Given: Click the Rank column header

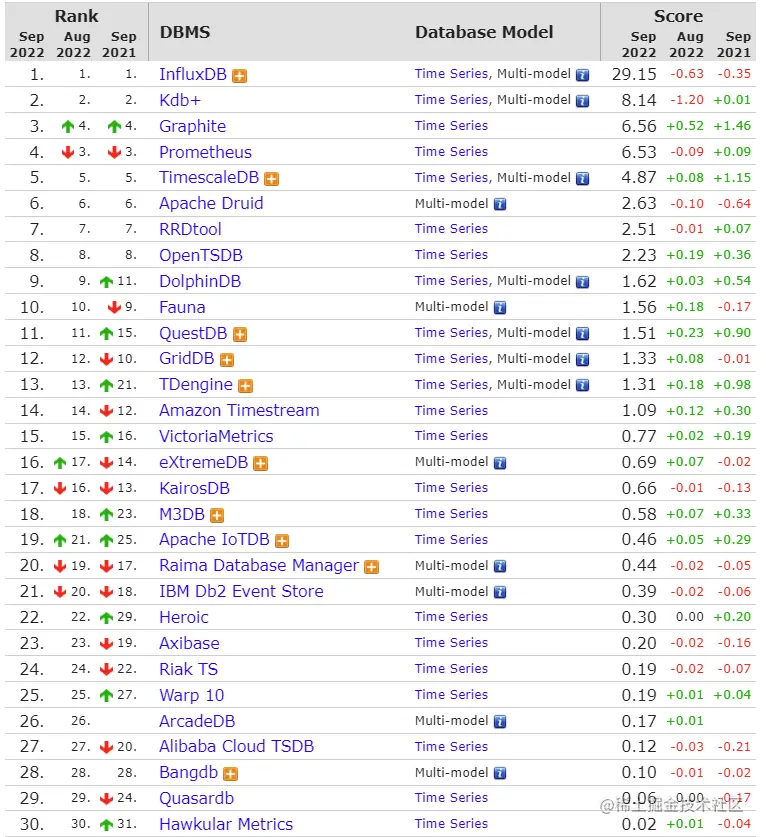Looking at the screenshot, I should 76,16.
